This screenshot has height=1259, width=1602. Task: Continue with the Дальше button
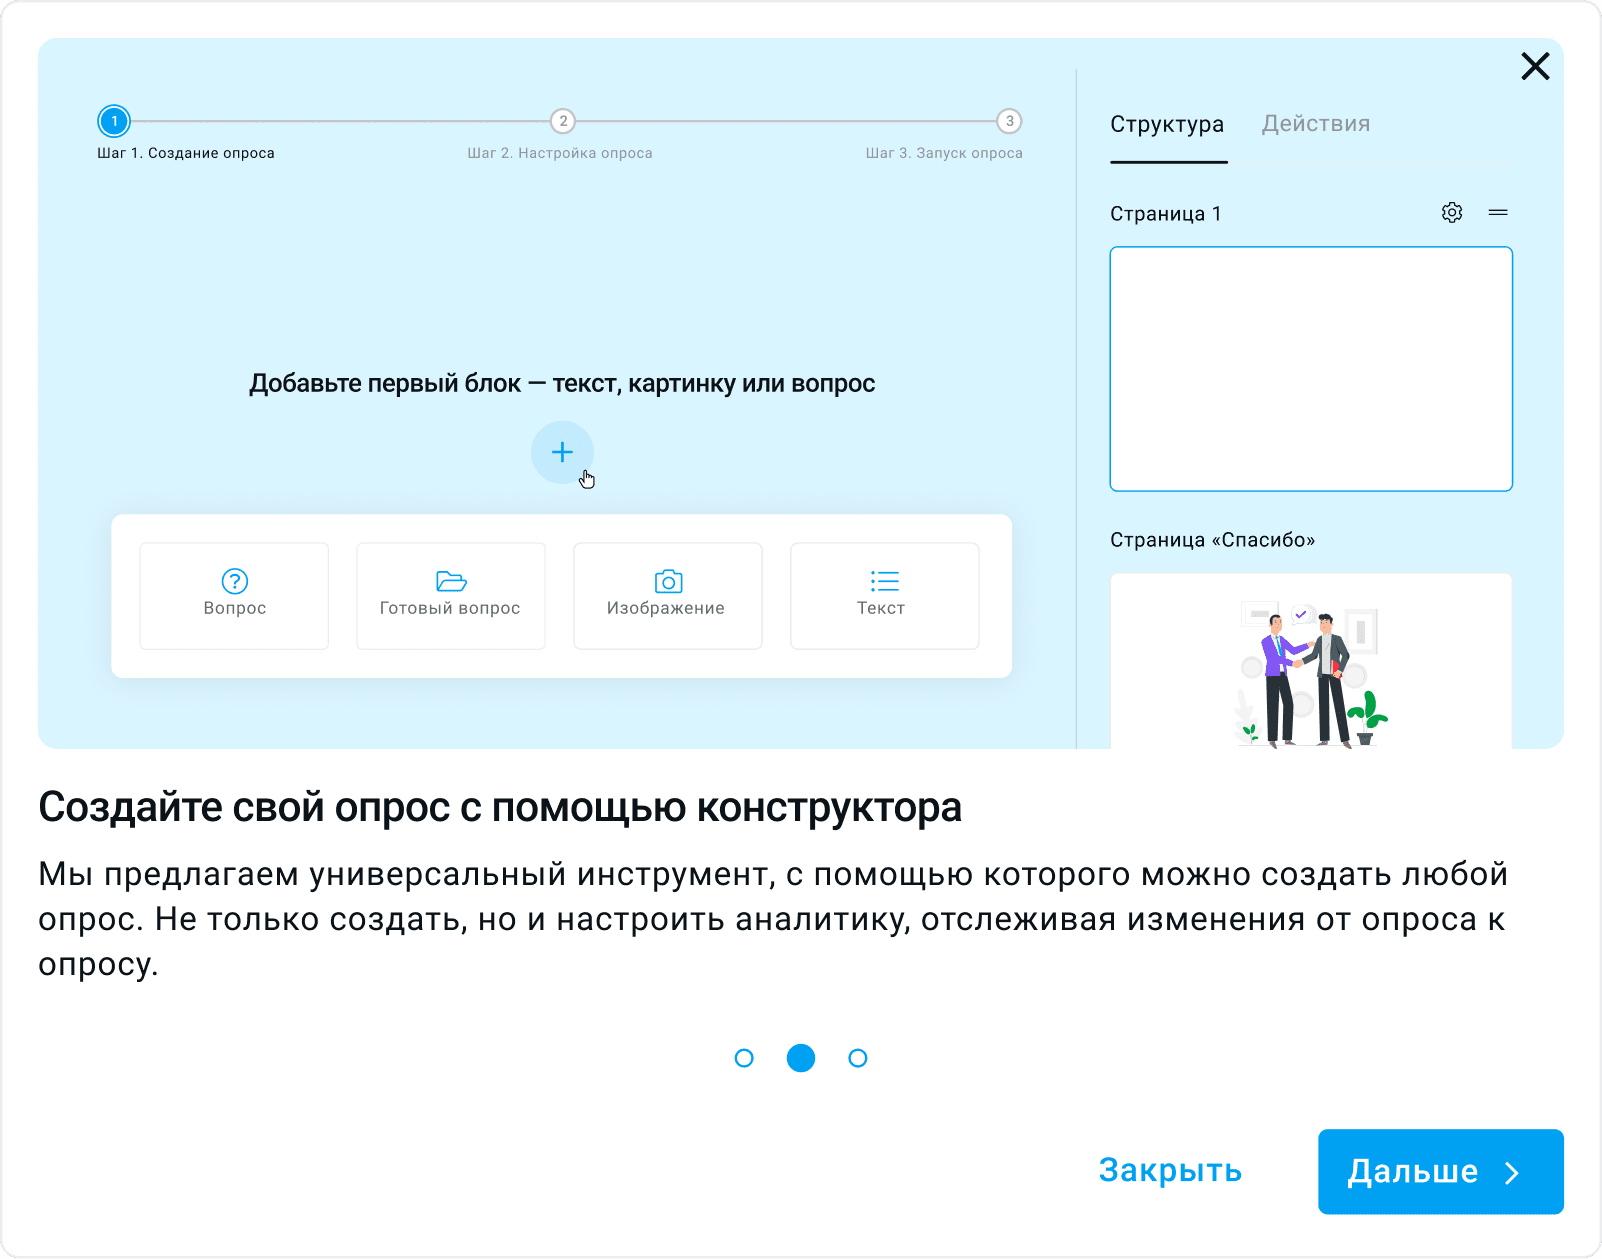(1441, 1172)
